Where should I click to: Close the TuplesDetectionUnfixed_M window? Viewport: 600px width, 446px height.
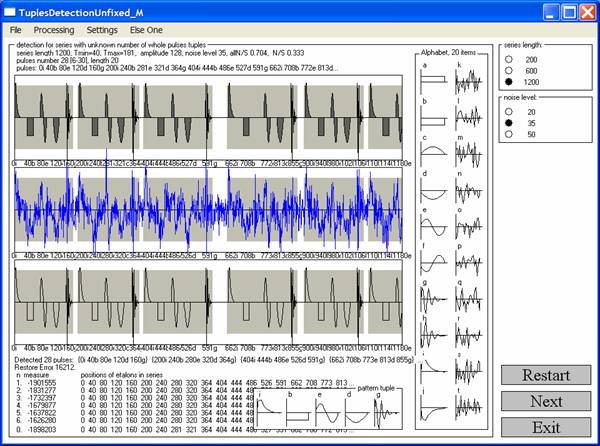tap(587, 12)
